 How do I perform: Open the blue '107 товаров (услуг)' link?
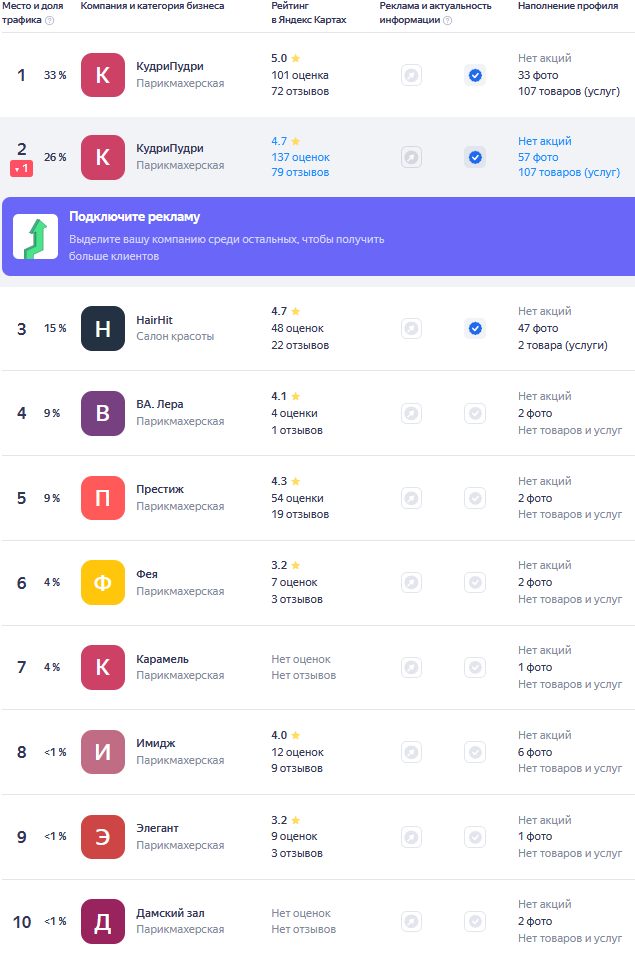(x=568, y=173)
